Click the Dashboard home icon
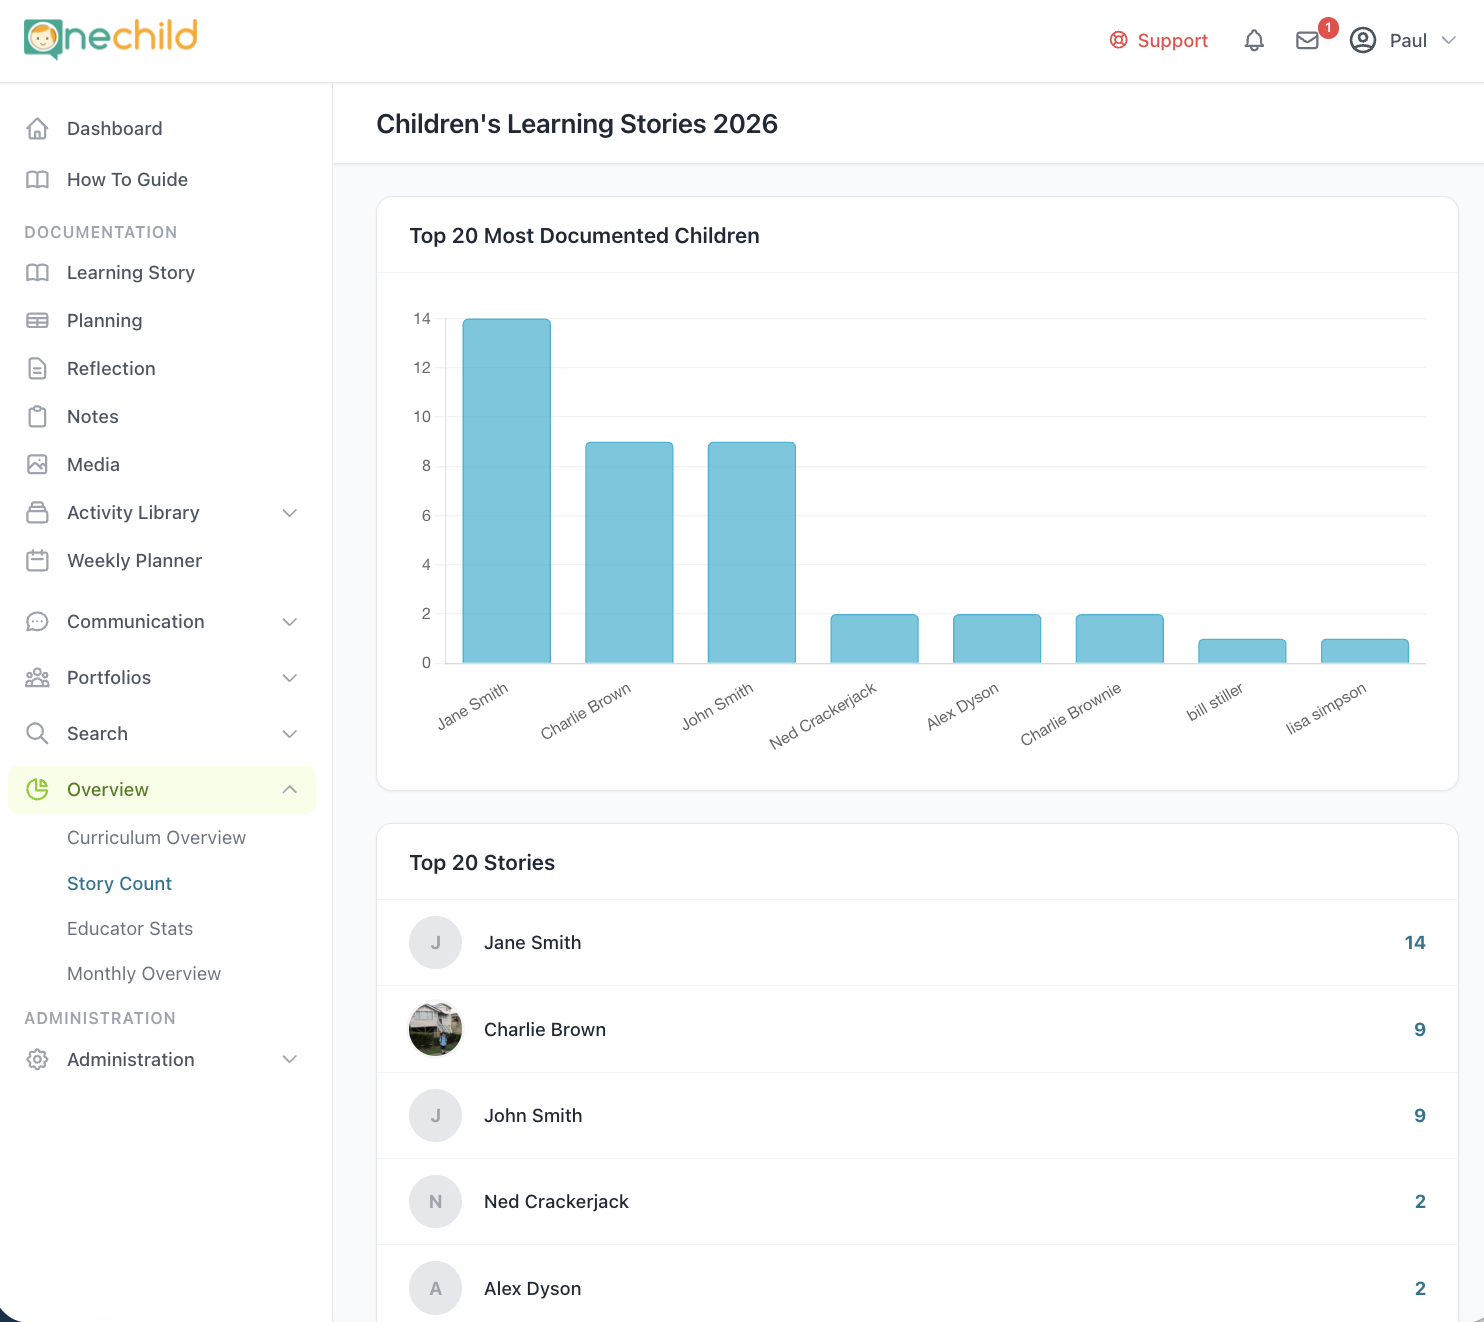This screenshot has width=1484, height=1322. pyautogui.click(x=37, y=129)
